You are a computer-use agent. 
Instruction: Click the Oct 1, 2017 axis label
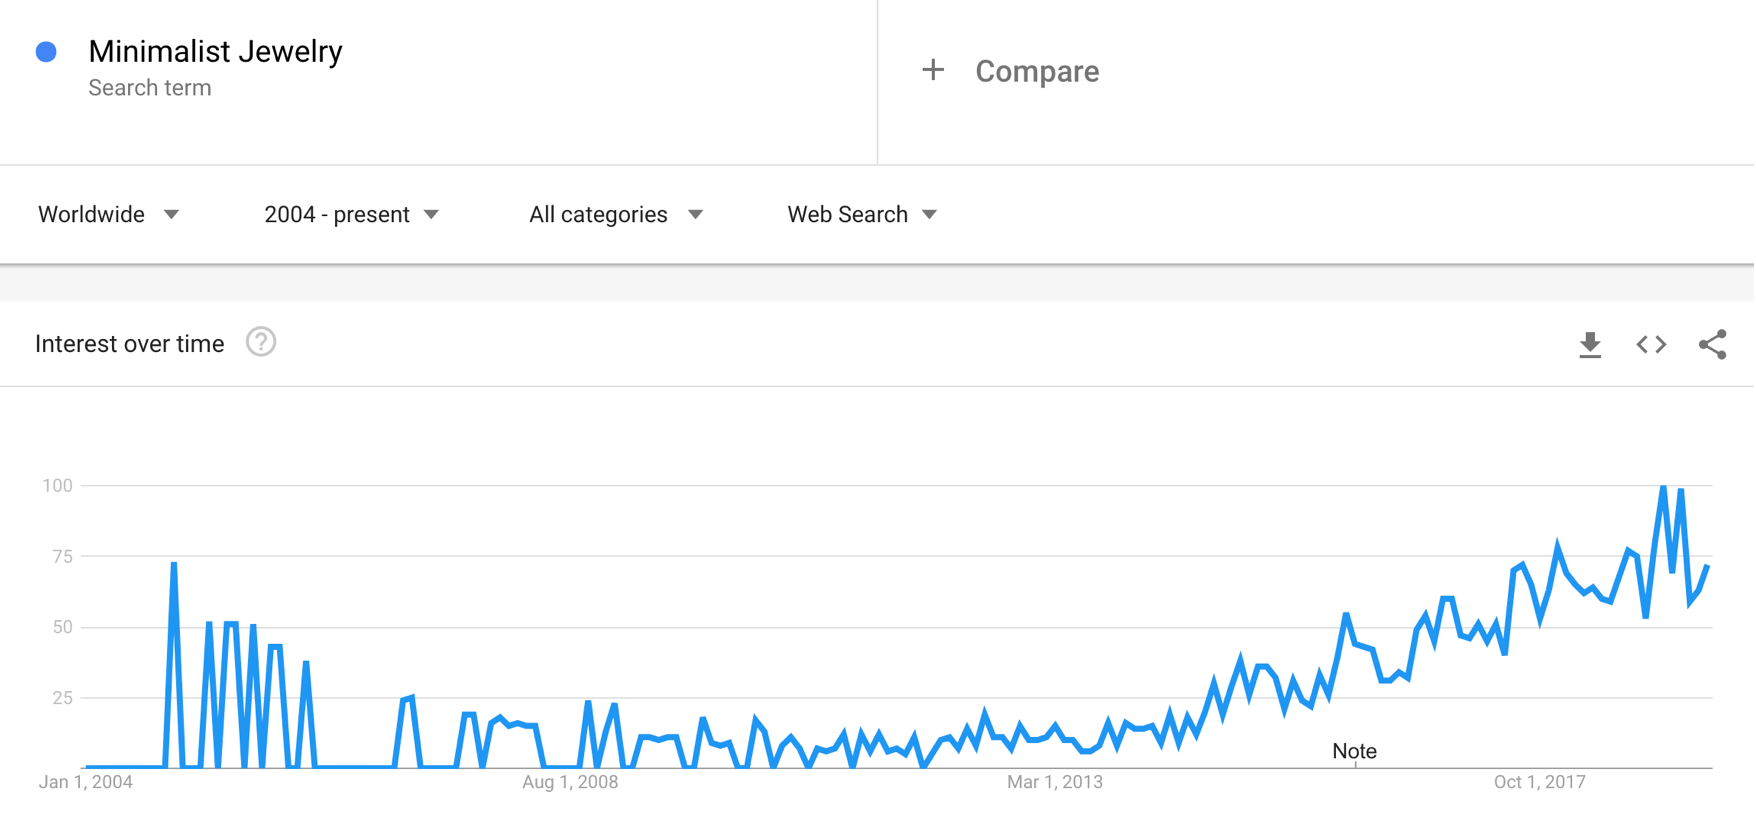coord(1539,782)
